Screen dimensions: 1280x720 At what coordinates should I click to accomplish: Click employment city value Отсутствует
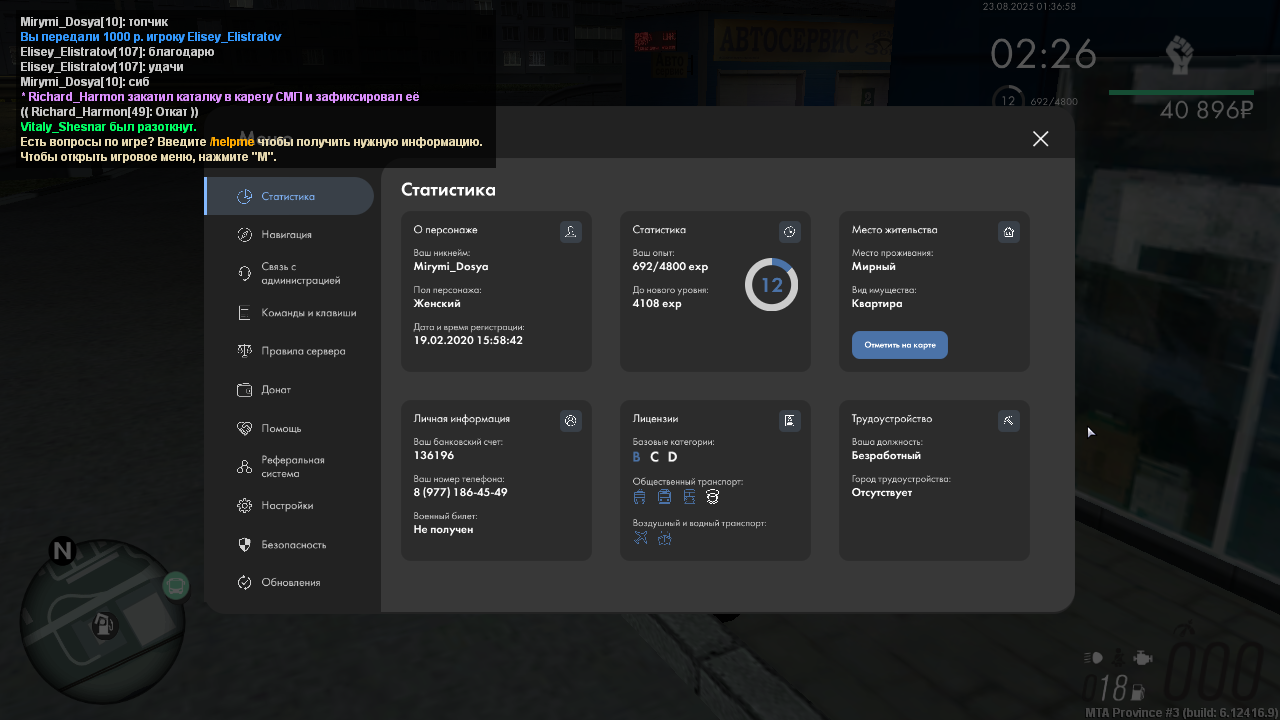882,492
